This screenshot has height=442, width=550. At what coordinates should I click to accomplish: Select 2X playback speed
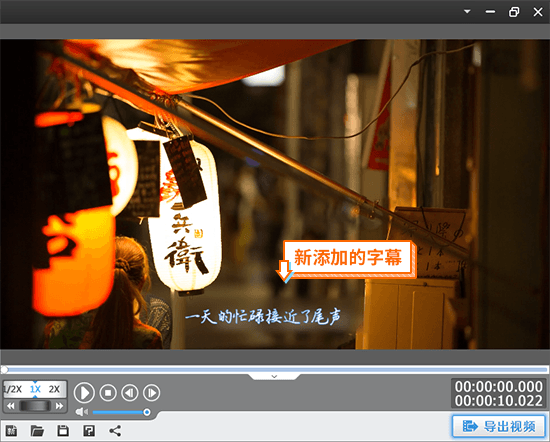[x=54, y=389]
